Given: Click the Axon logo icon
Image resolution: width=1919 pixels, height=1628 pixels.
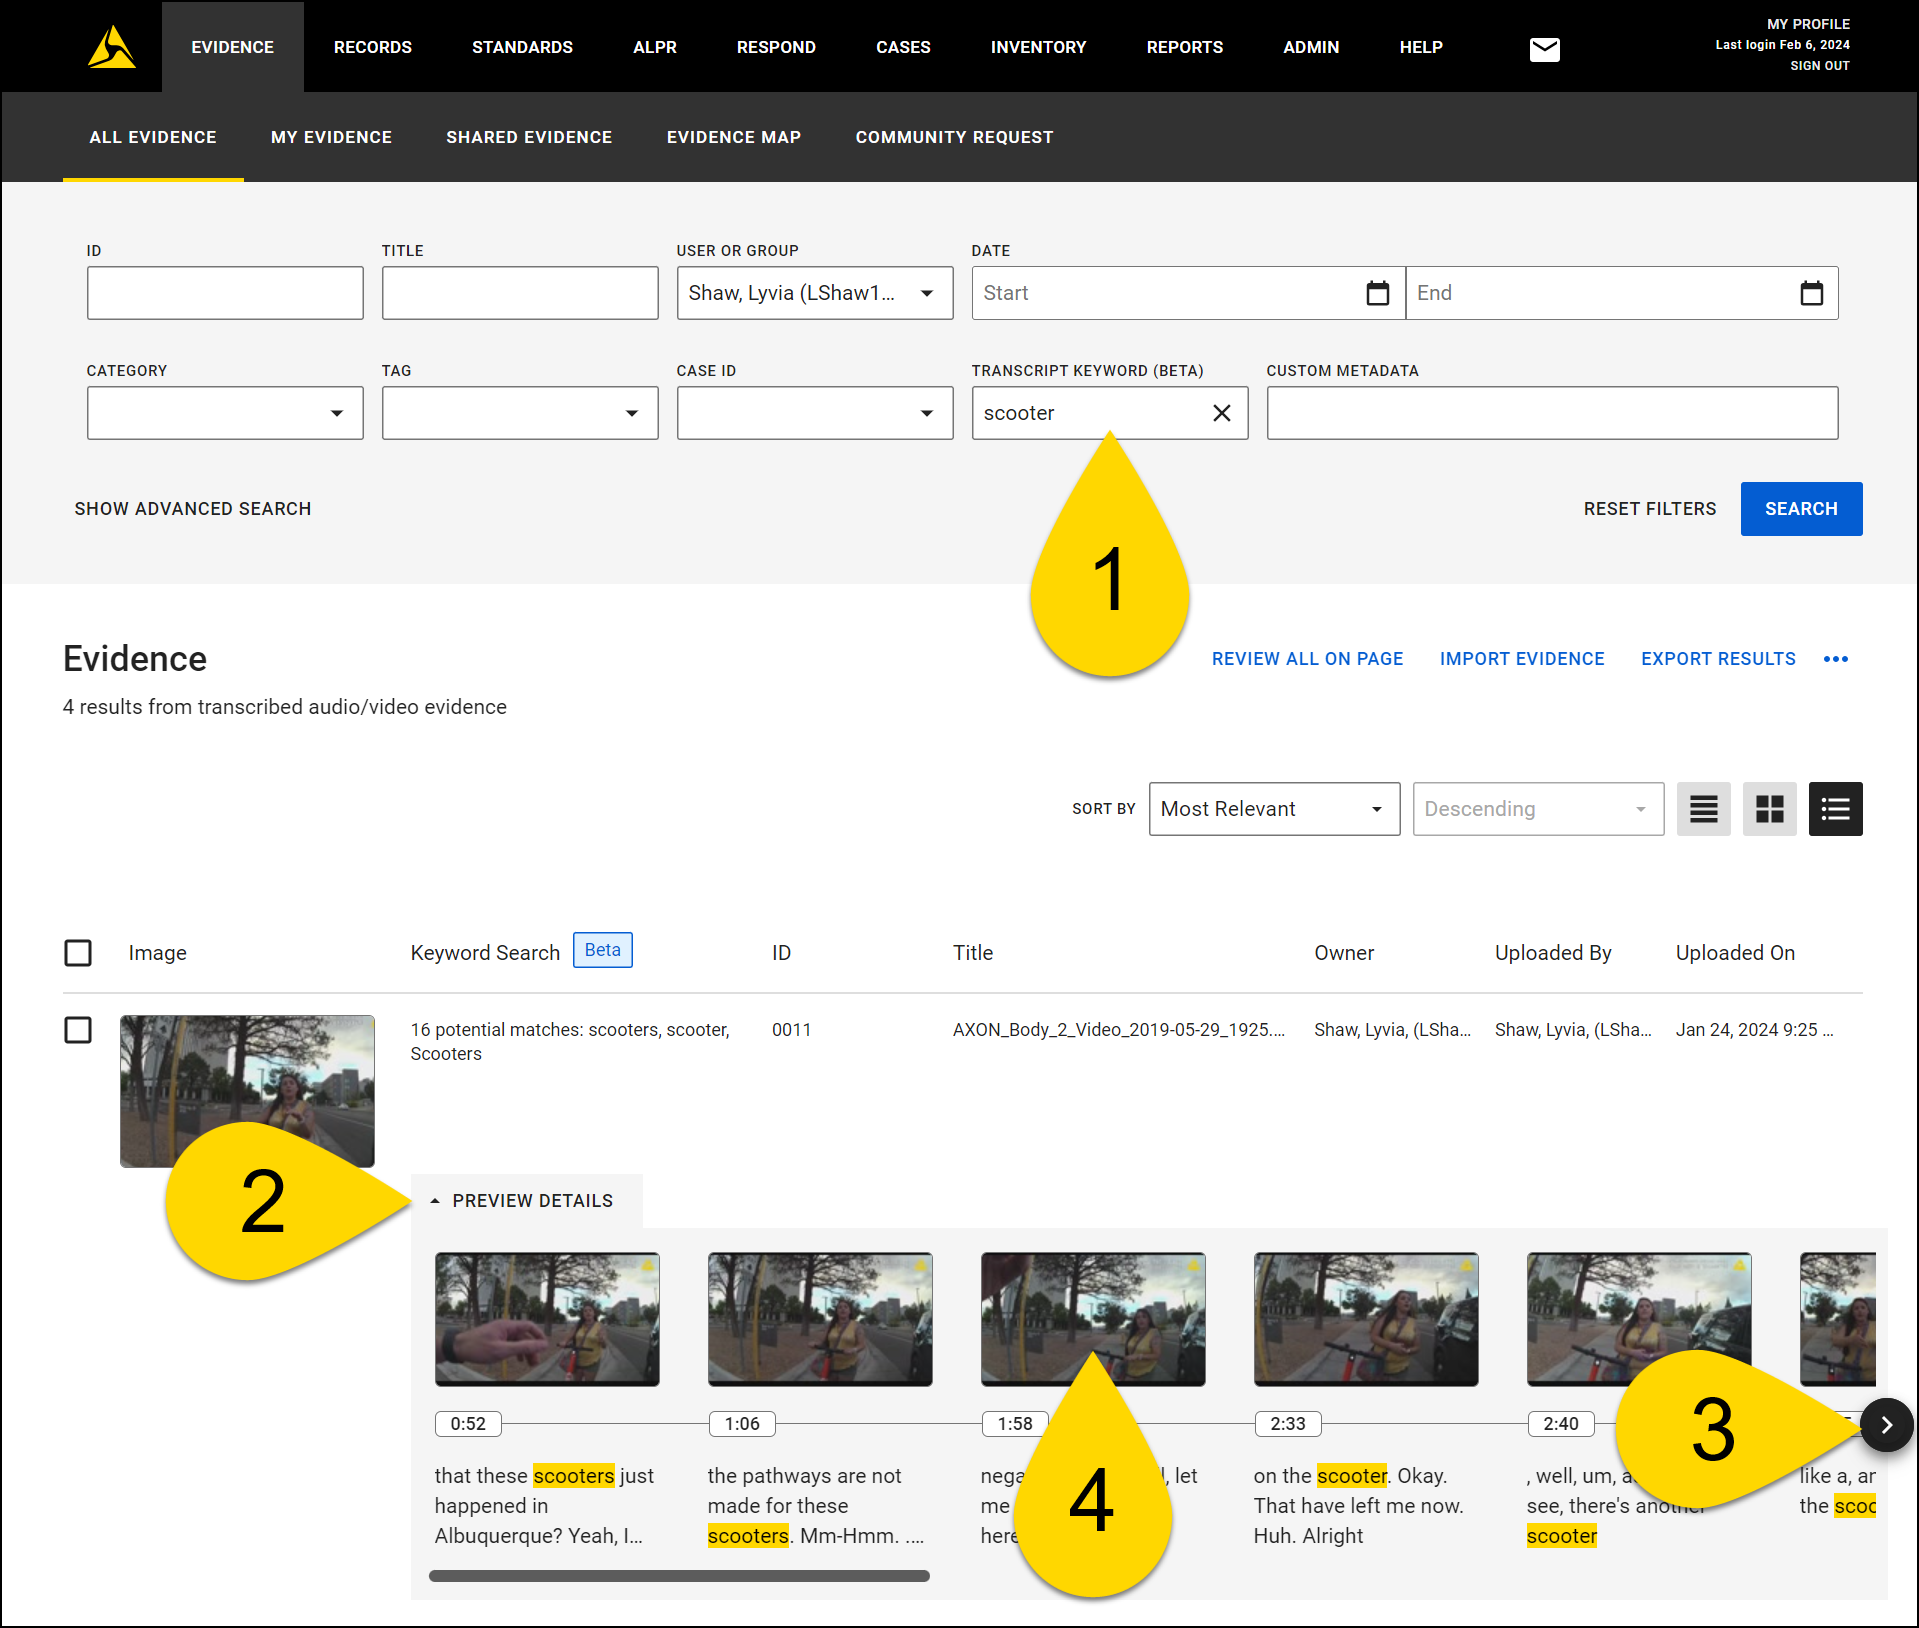Looking at the screenshot, I should [111, 47].
